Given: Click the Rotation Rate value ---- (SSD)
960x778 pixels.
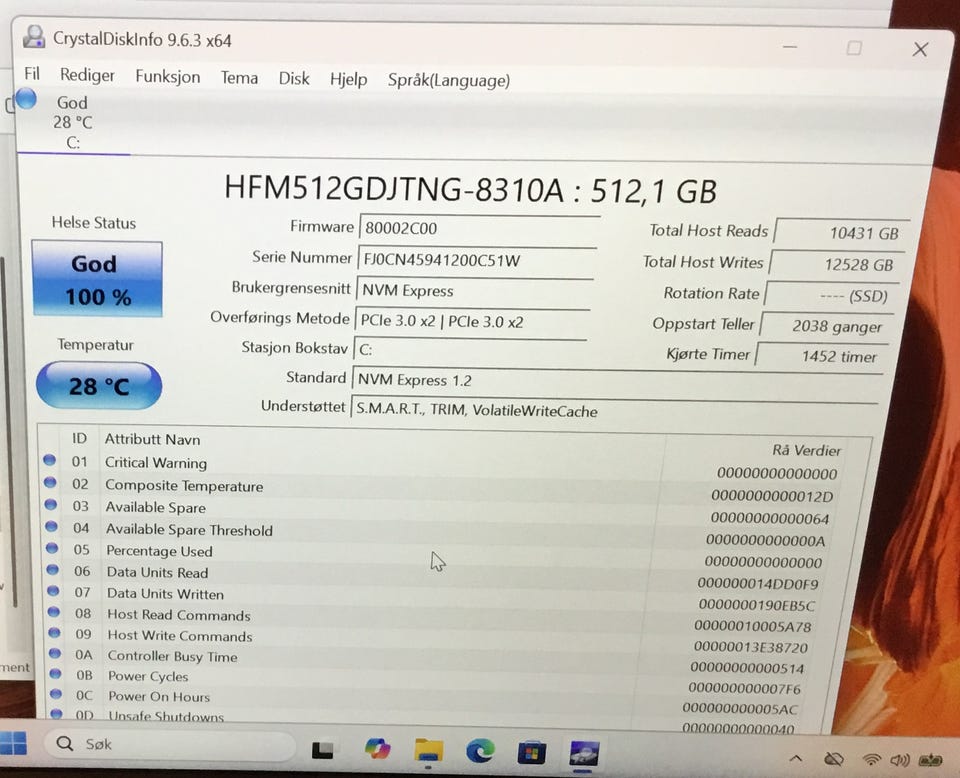Looking at the screenshot, I should (x=832, y=296).
